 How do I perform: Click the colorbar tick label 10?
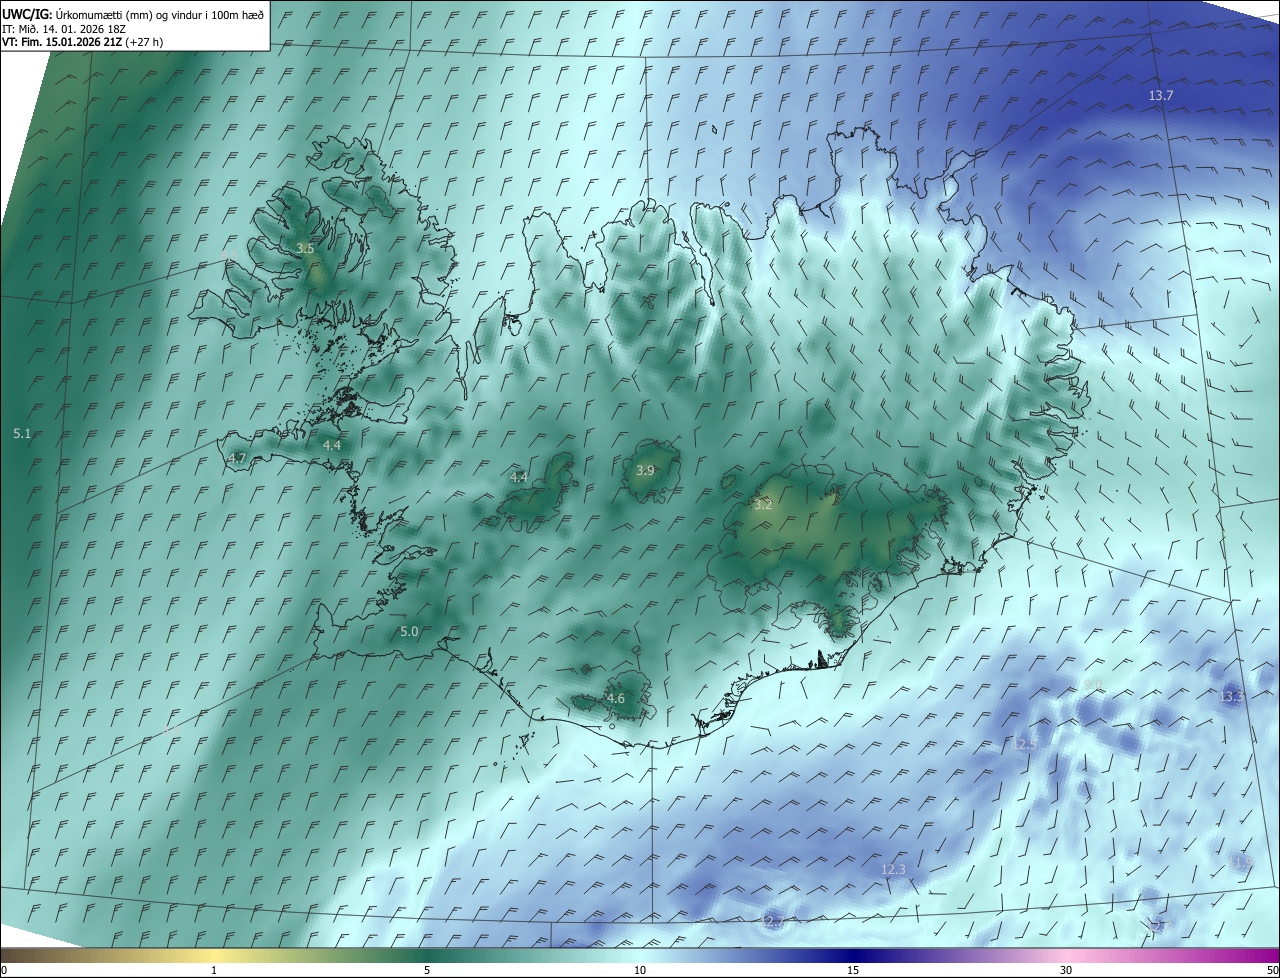640,970
